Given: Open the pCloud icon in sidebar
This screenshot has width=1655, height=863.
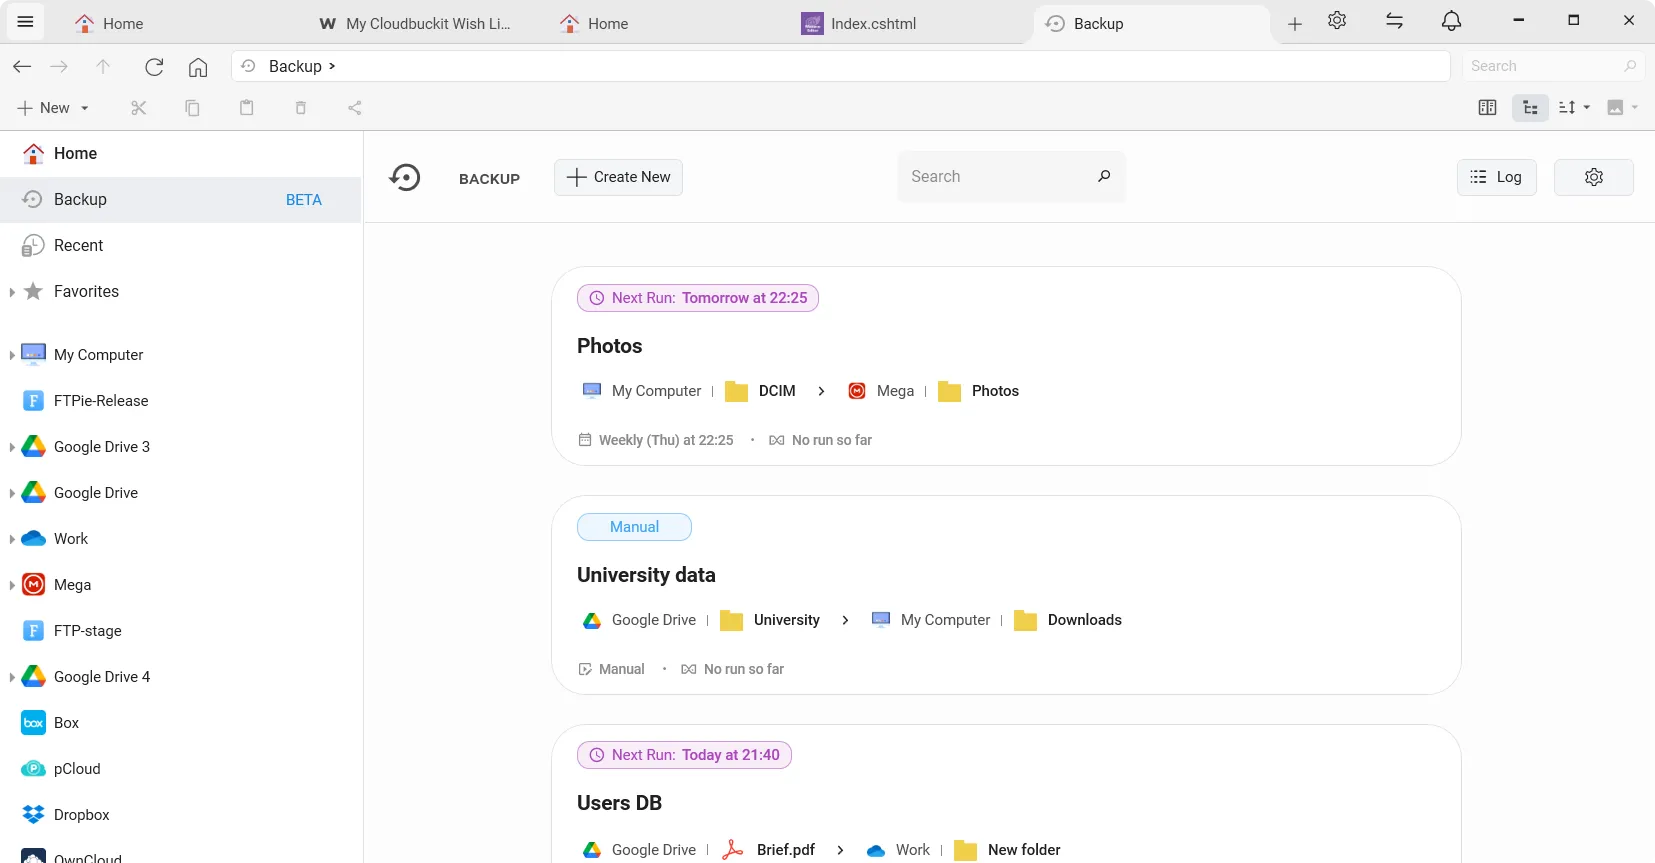Looking at the screenshot, I should 33,769.
